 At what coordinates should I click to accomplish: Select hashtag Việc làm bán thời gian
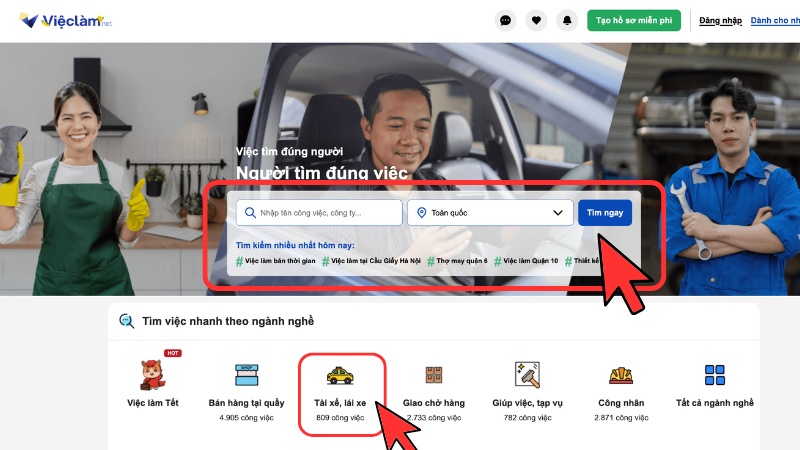point(276,261)
